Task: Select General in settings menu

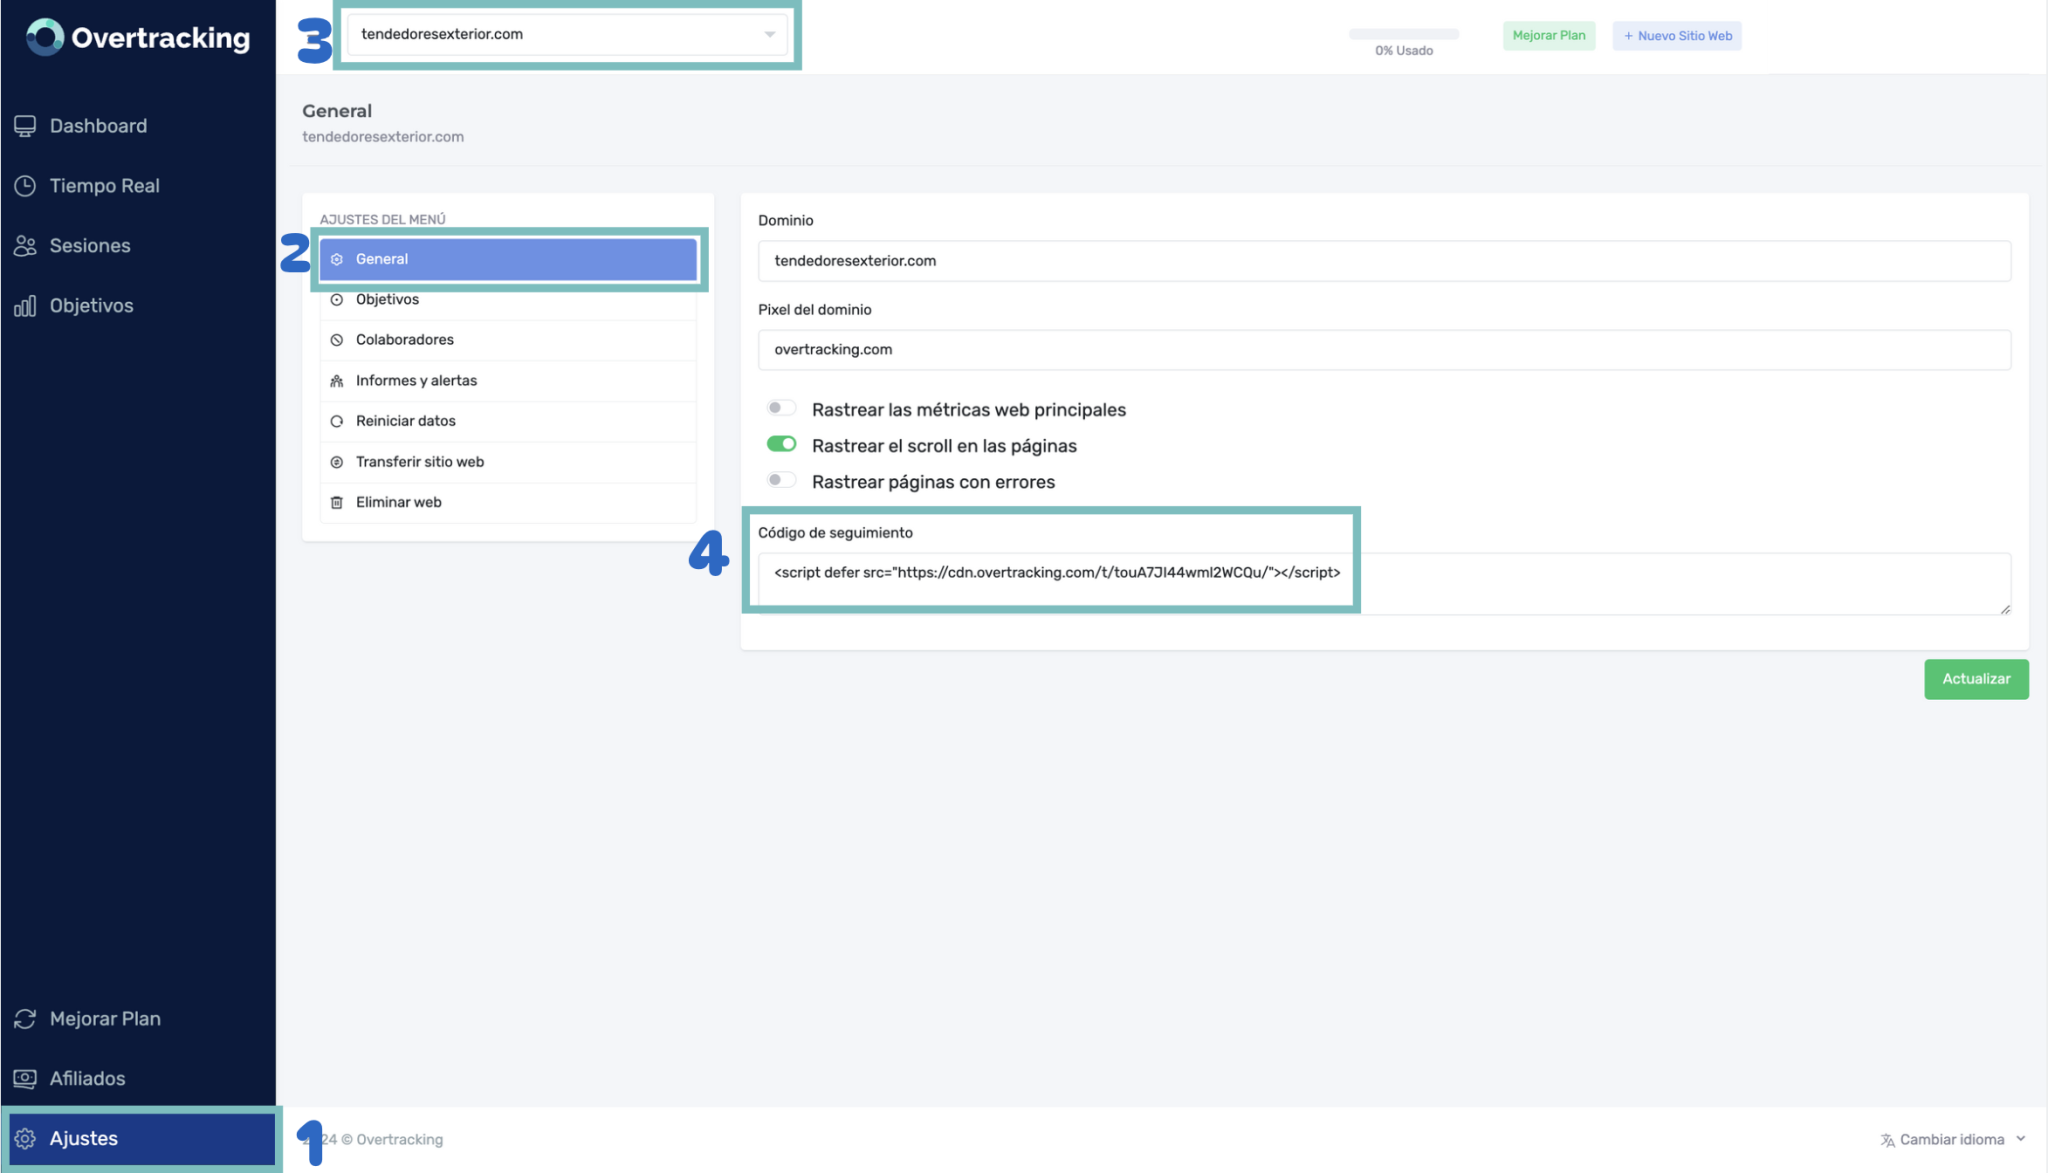Action: tap(508, 259)
